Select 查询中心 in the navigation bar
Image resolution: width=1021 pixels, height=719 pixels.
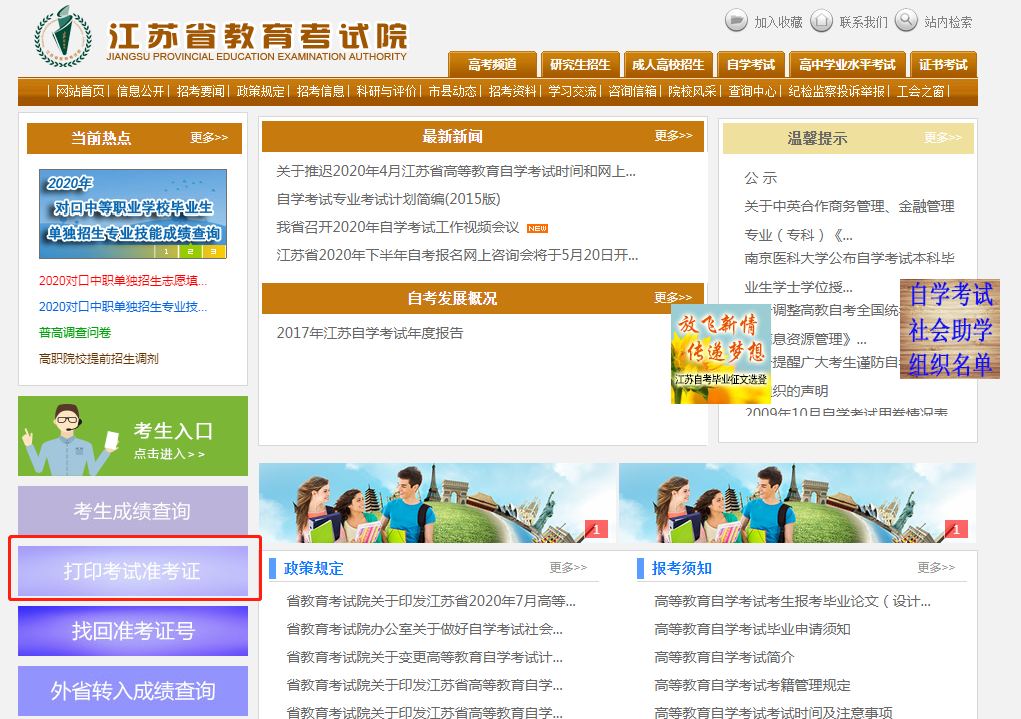click(x=752, y=91)
